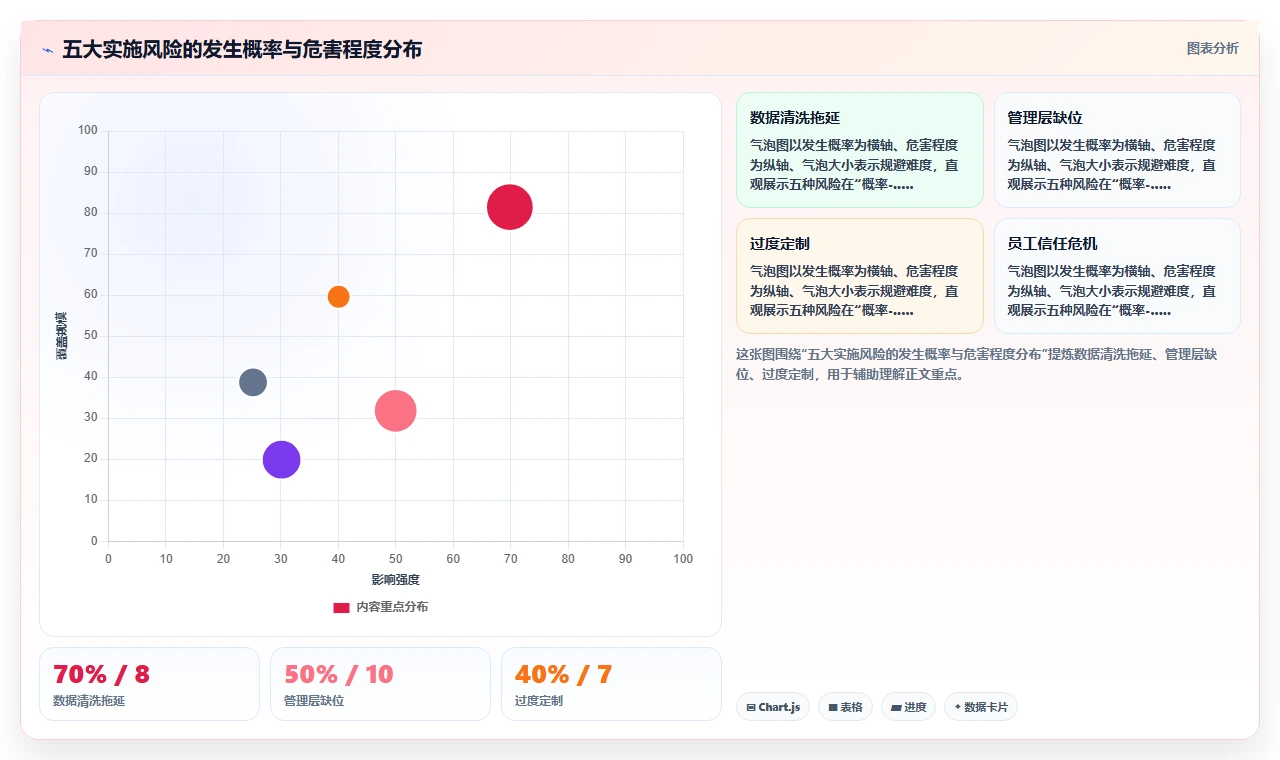This screenshot has width=1280, height=760.
Task: Select the 员工信任危机 info card
Action: pyautogui.click(x=1117, y=276)
